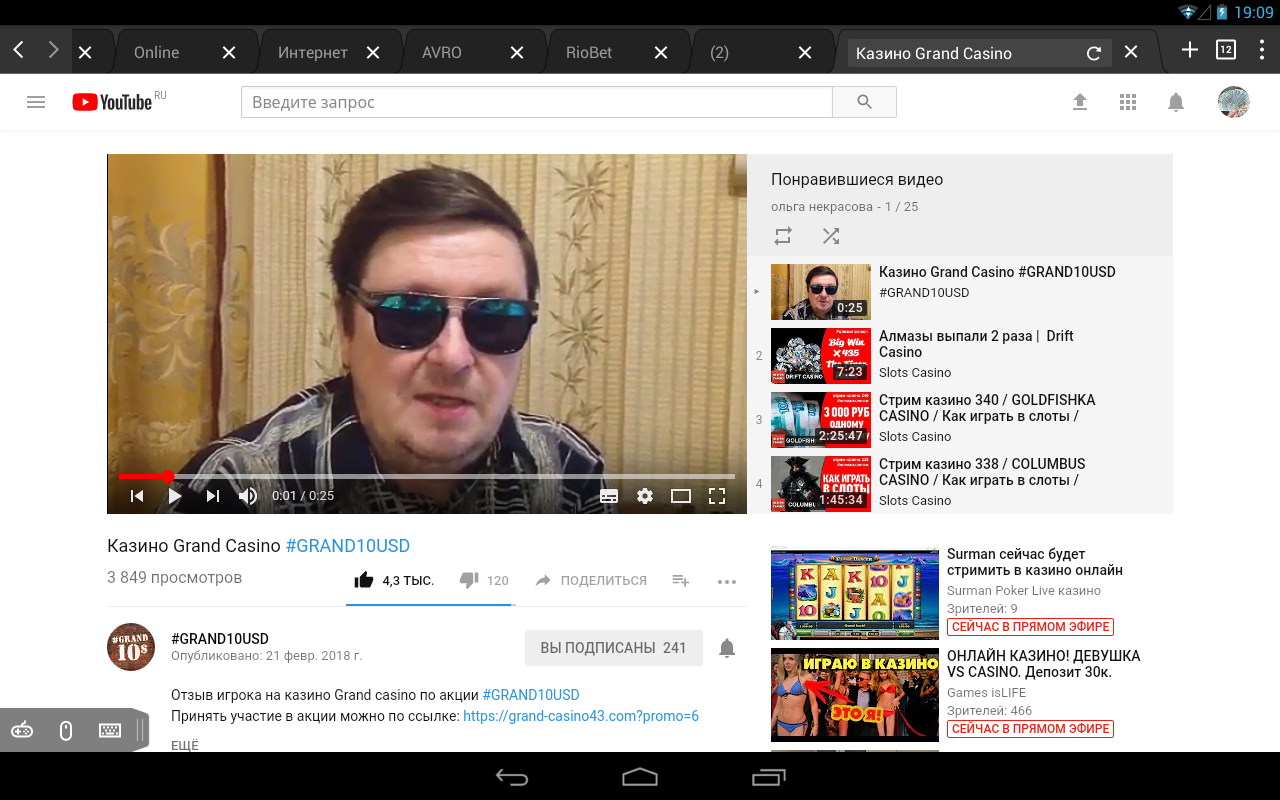
Task: Open first playlist item Казино Grand Casino thumbnail
Action: pos(821,292)
